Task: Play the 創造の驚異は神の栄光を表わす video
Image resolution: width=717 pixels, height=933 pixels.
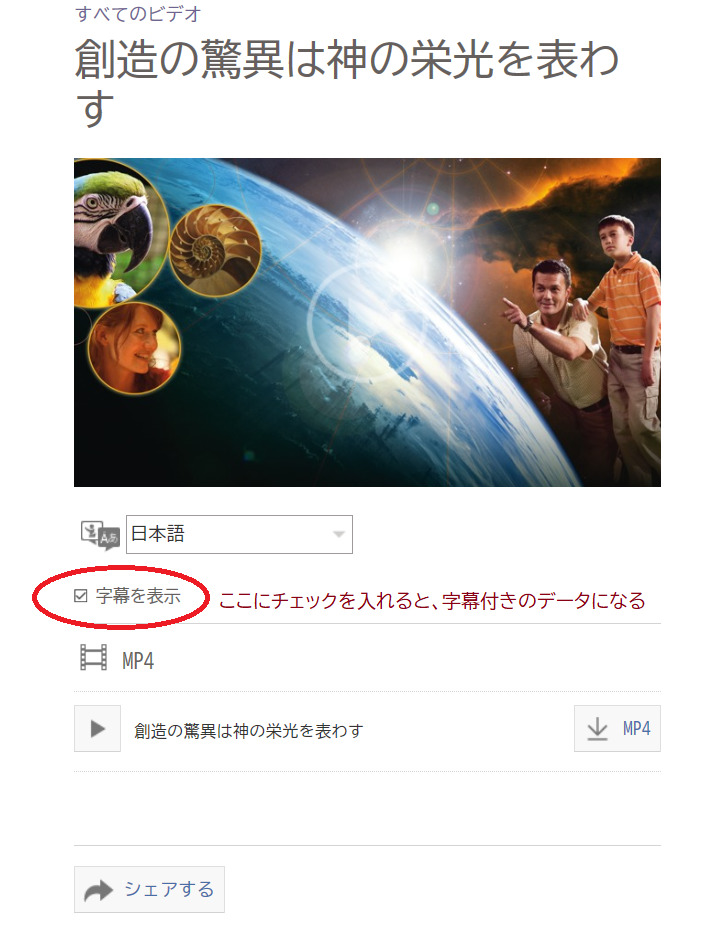Action: coord(98,728)
